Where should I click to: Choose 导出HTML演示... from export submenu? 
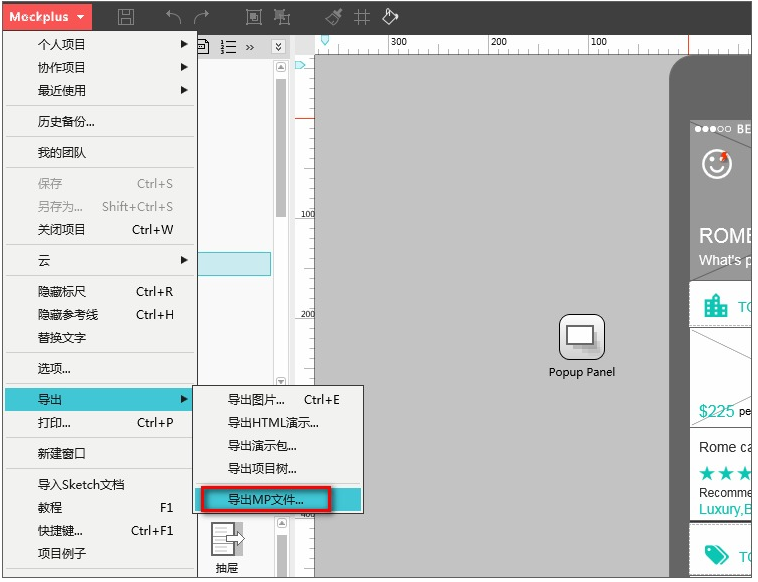tap(278, 423)
